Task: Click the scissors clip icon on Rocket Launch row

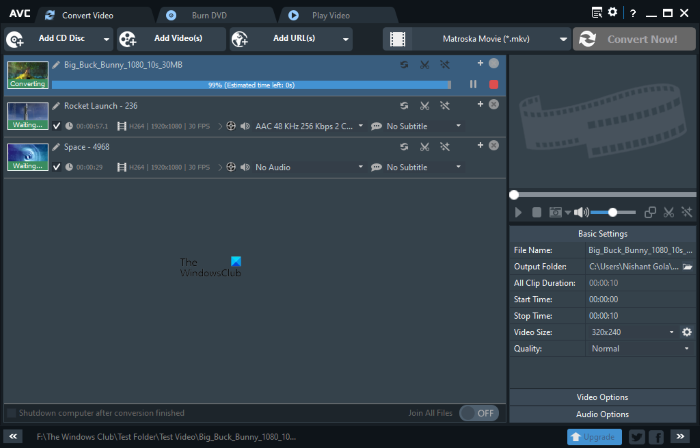Action: pos(424,106)
